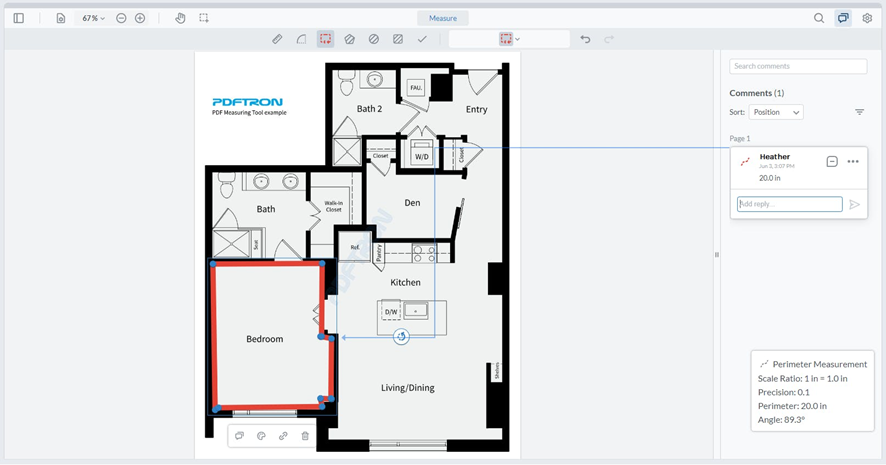
Task: Open the settings gear menu
Action: 867,18
